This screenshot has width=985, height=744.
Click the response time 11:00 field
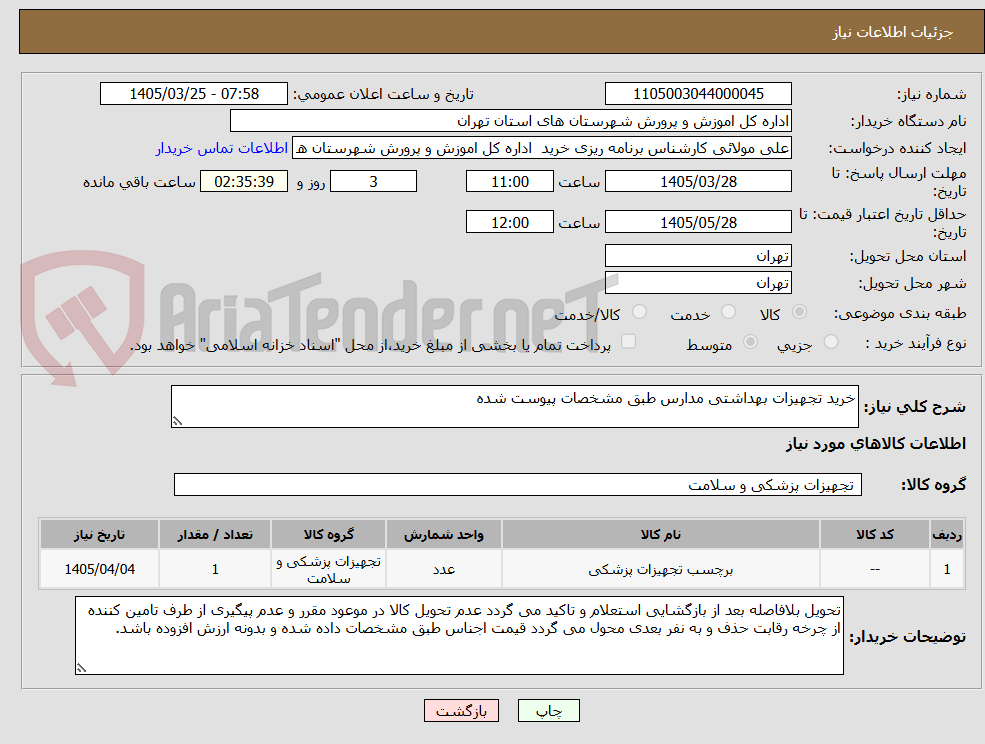point(509,182)
